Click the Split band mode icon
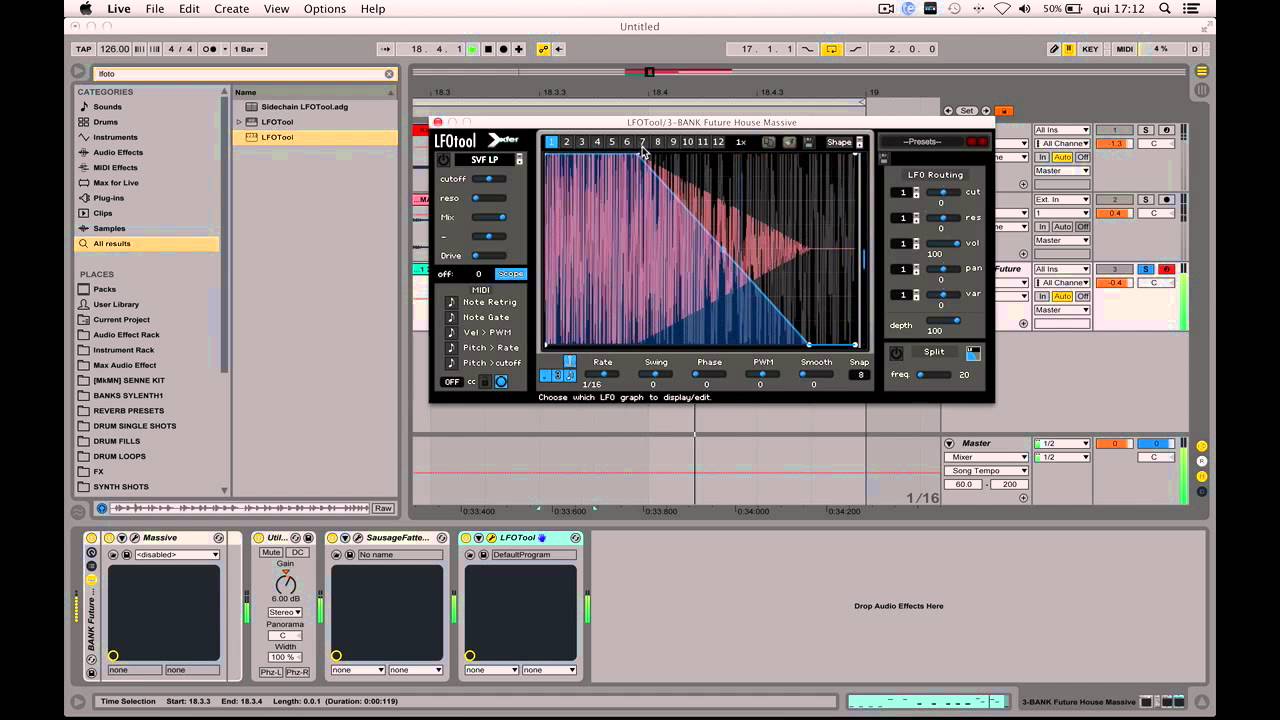Image resolution: width=1280 pixels, height=720 pixels. 973,353
